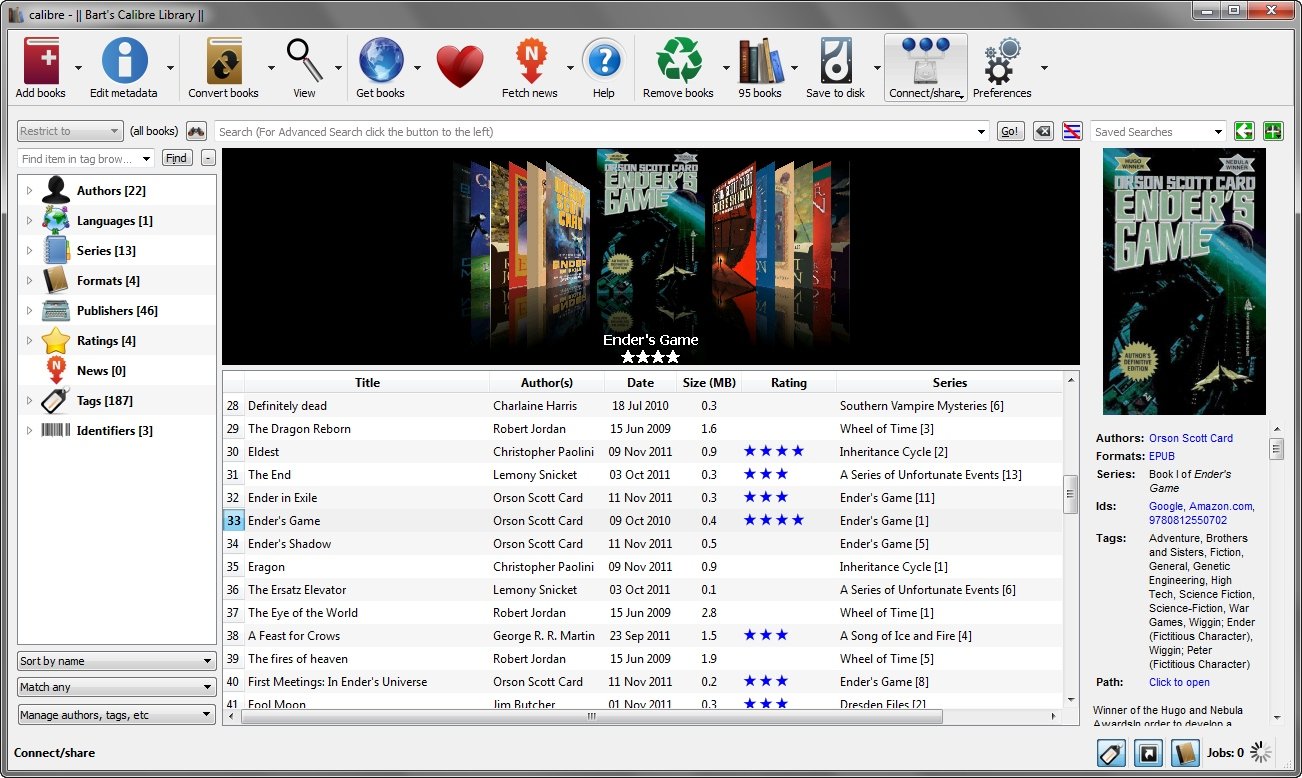1302x778 pixels.
Task: Click the Remove books recycle icon
Action: (679, 61)
